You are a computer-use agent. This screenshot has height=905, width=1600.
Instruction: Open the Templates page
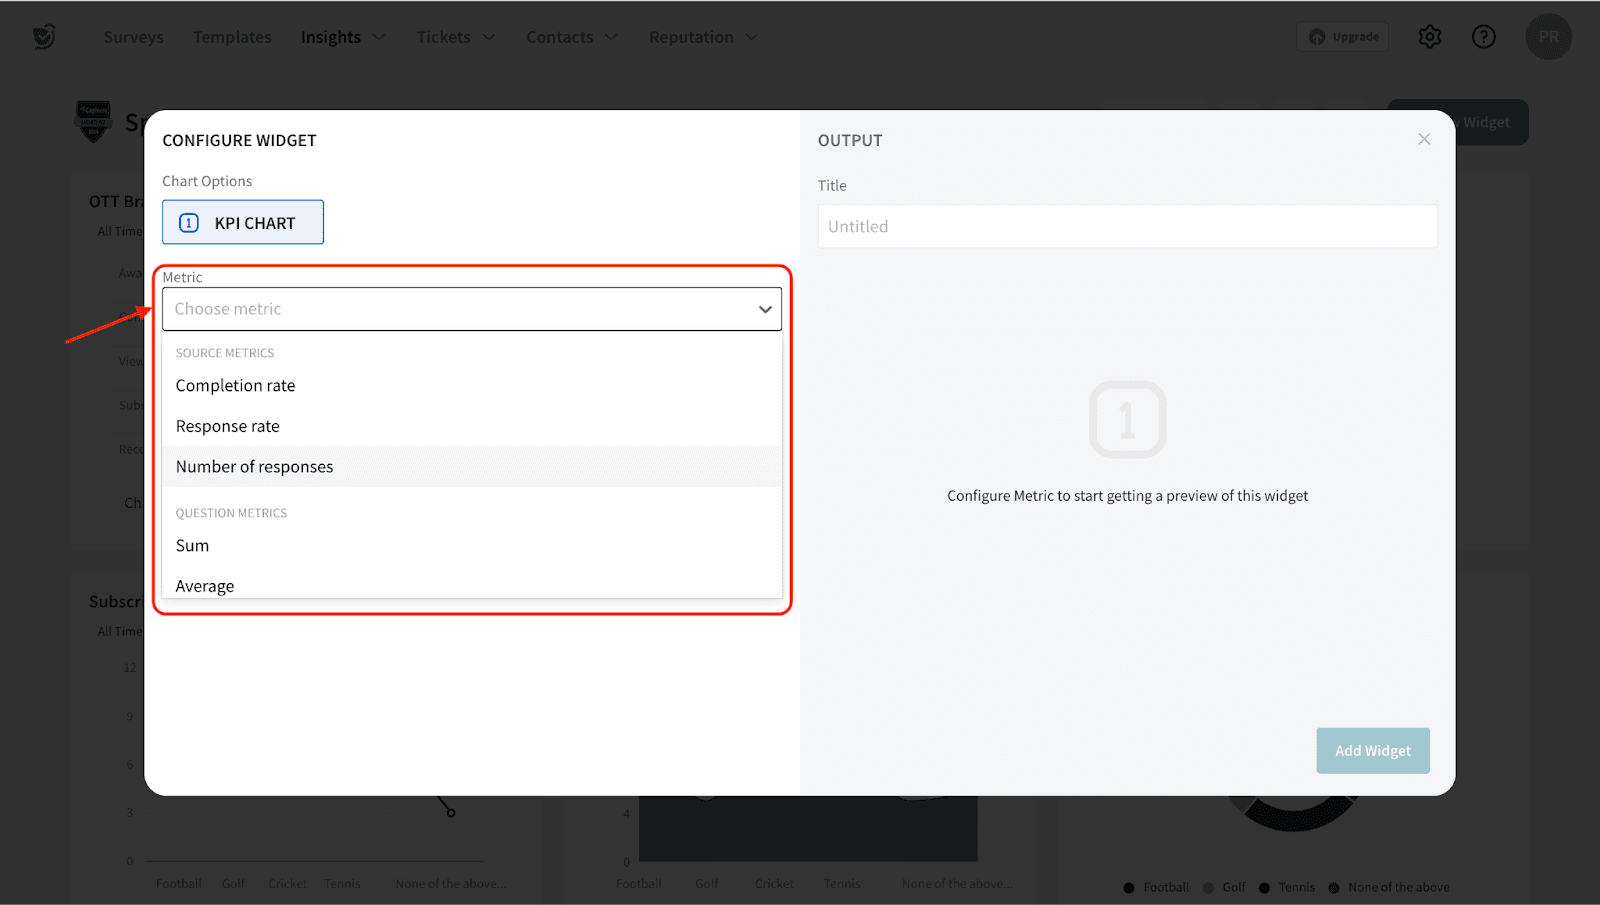(x=232, y=37)
